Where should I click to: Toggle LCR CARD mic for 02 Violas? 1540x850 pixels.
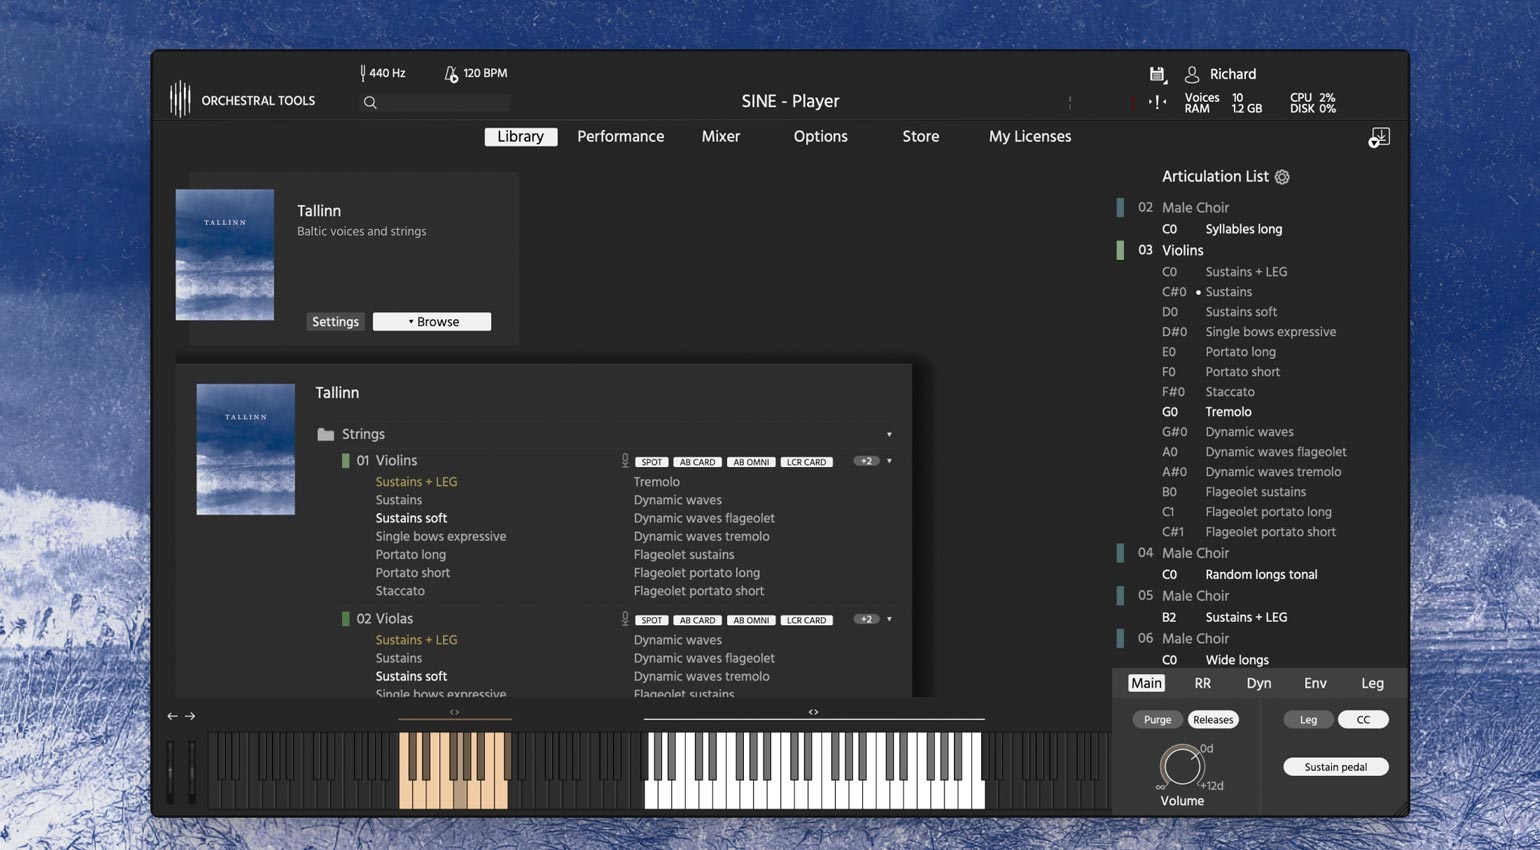806,620
